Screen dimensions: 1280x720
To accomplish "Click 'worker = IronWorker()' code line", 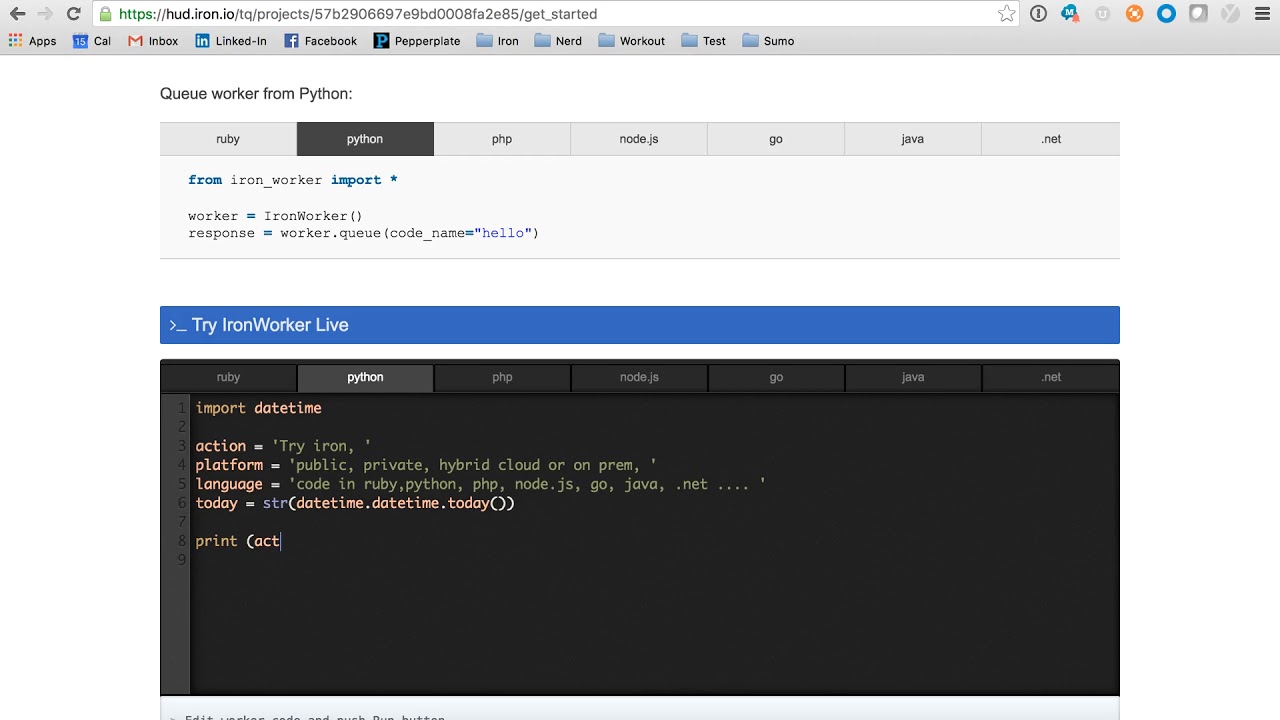I will pyautogui.click(x=275, y=216).
